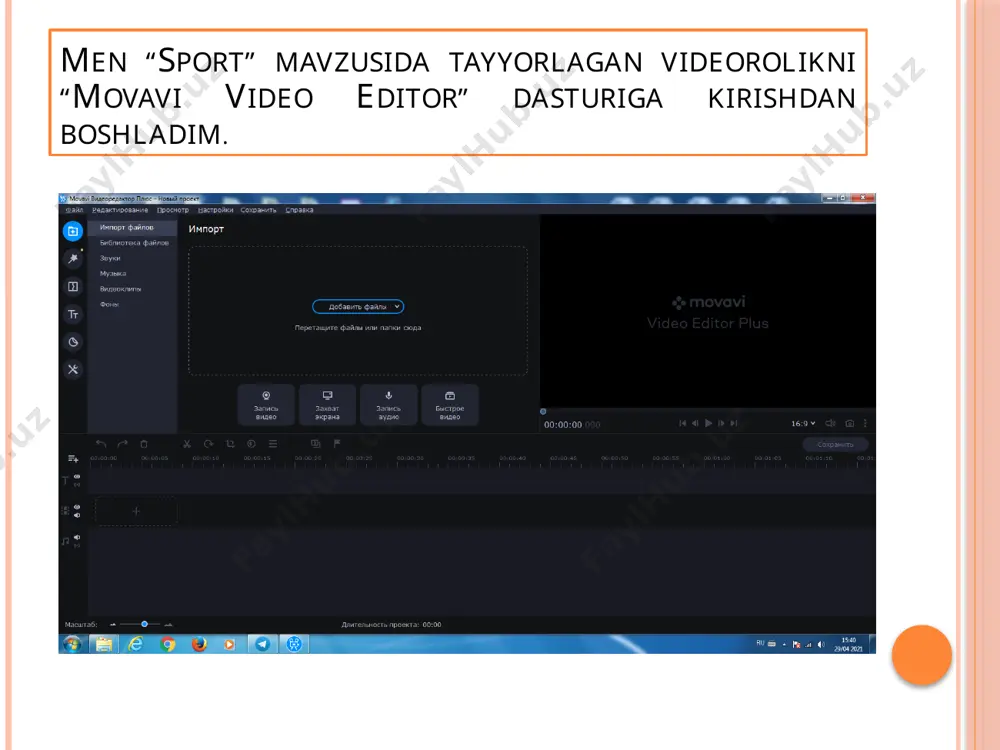Open the Настройки menu
Image resolution: width=1000 pixels, height=750 pixels.
(216, 210)
